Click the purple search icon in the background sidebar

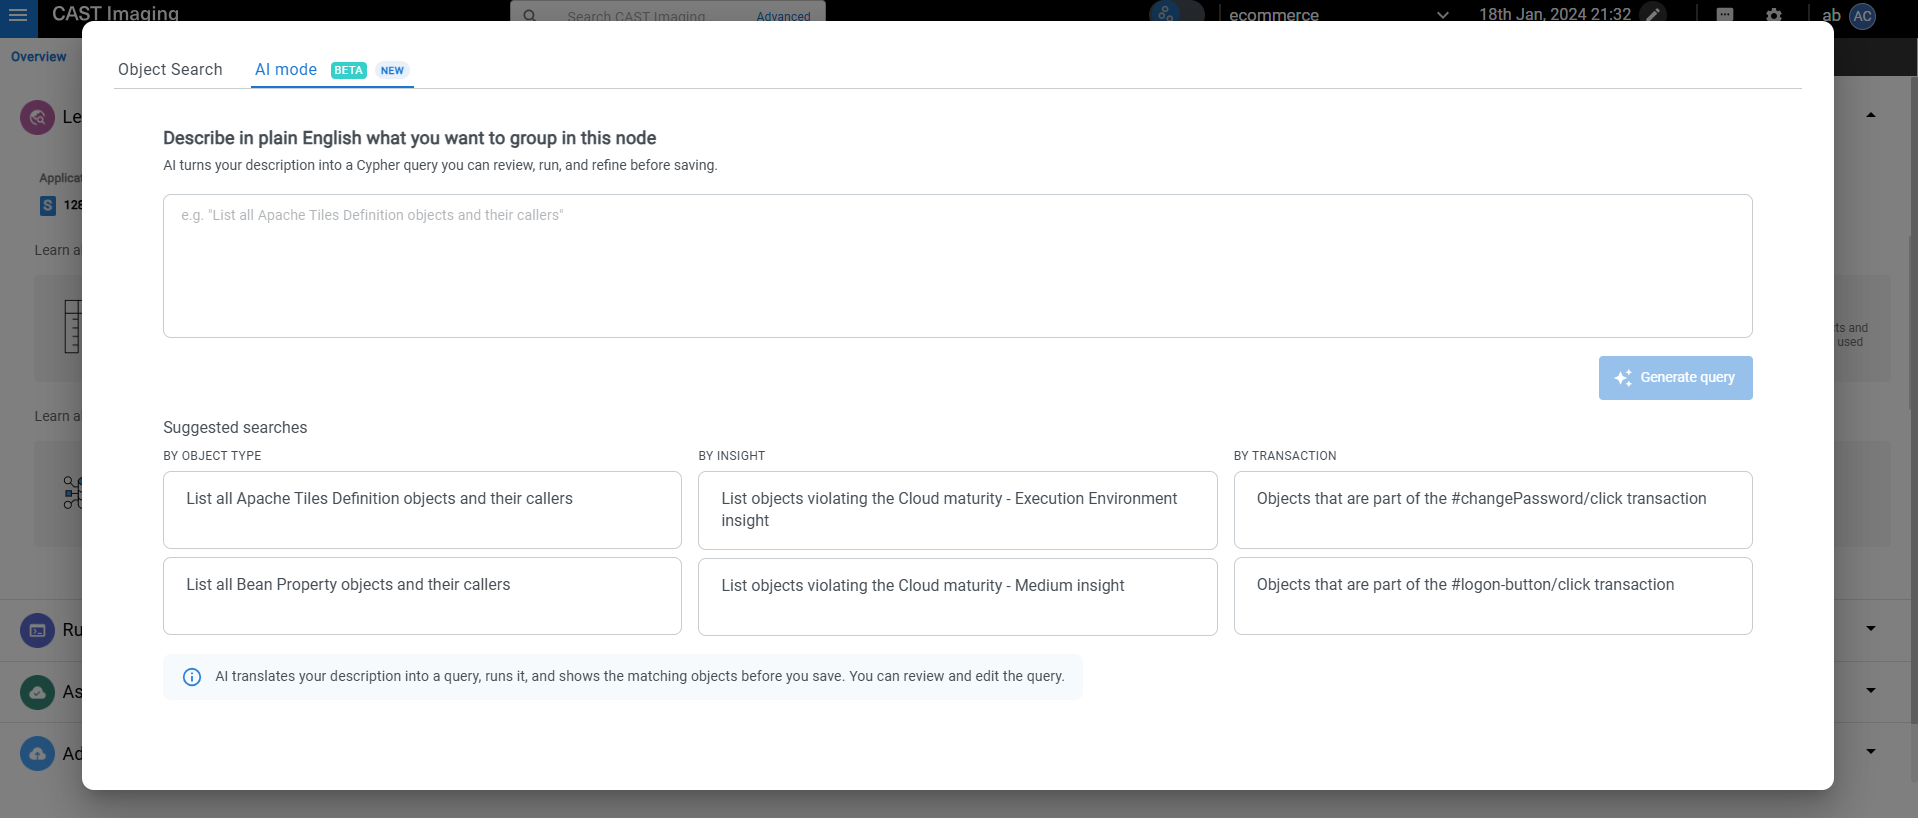pyautogui.click(x=37, y=117)
